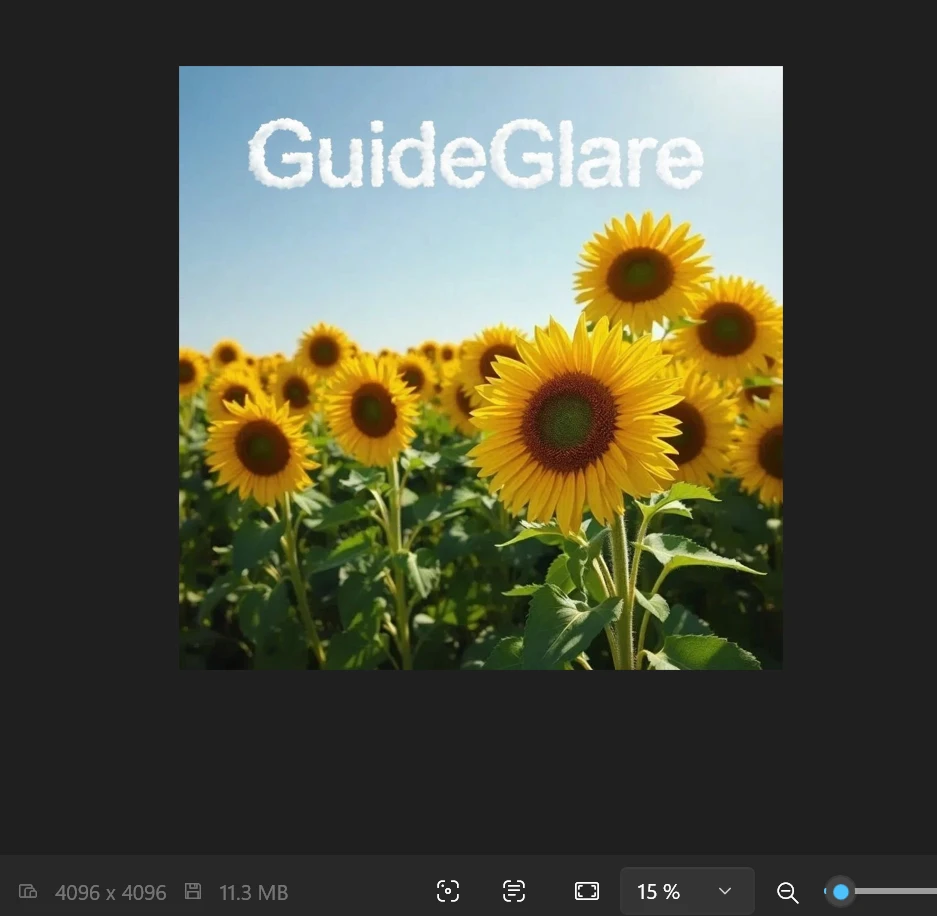Click the sunflower at the photo's left edge
The image size is (937, 916).
click(188, 372)
